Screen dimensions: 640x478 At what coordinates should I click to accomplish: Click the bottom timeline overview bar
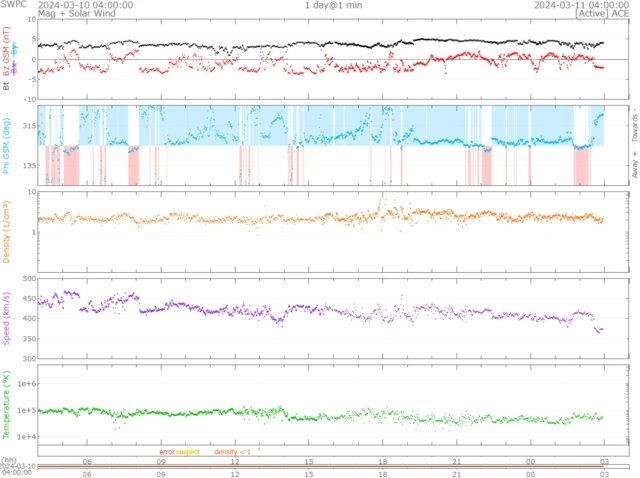(320, 465)
